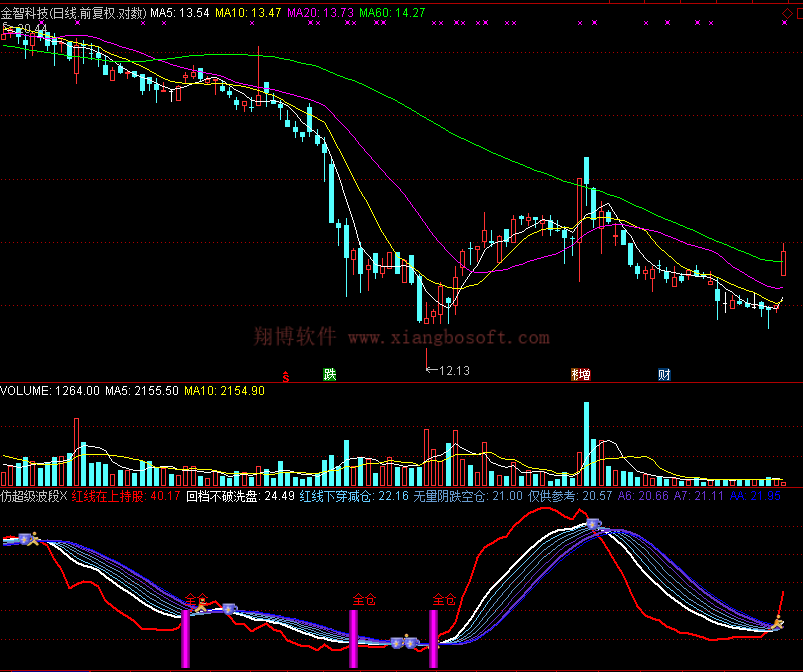Viewport: 803px width, 672px height.
Task: Click the VOLUME: 1264.00 label
Action: click(50, 391)
